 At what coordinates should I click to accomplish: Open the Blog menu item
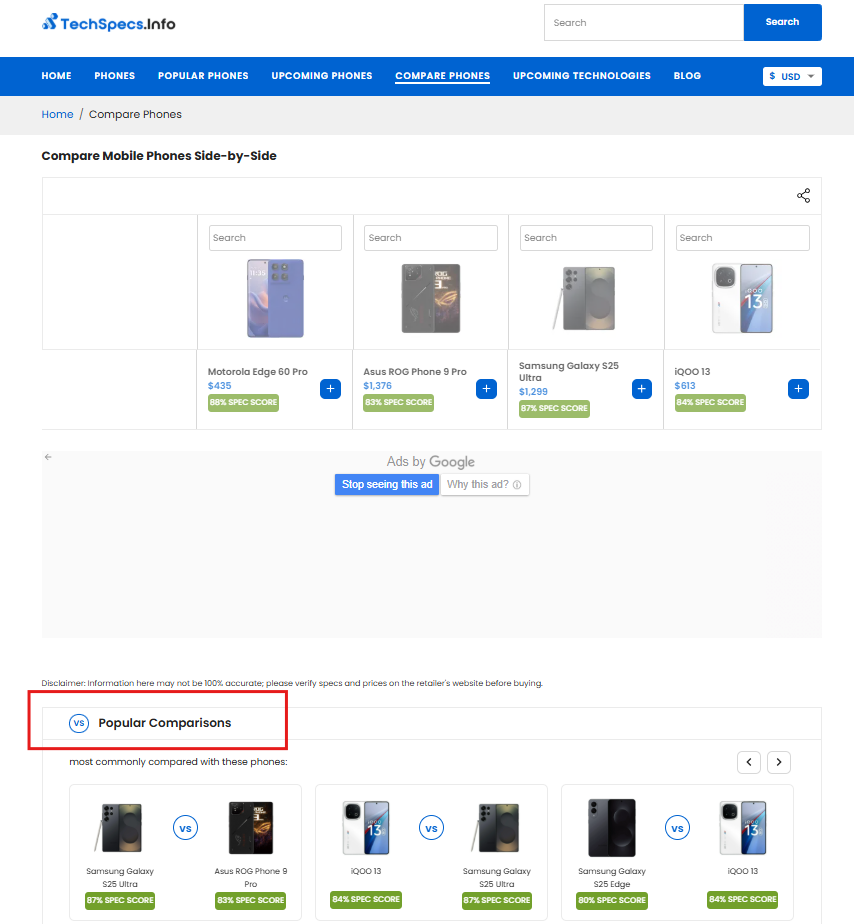click(x=687, y=75)
